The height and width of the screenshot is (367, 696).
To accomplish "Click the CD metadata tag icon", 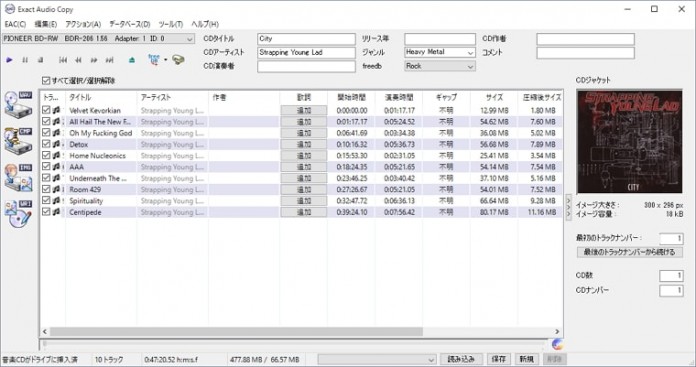I will [x=178, y=59].
